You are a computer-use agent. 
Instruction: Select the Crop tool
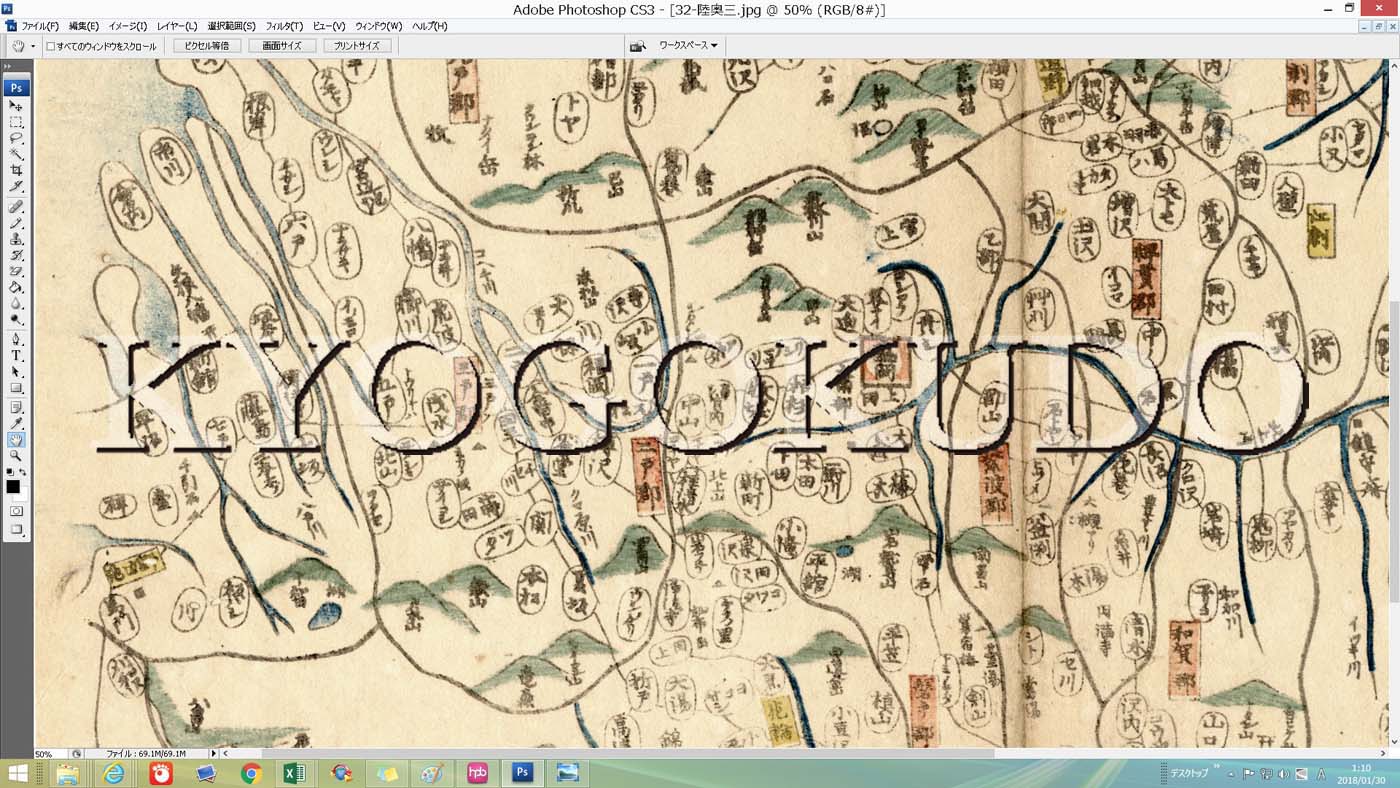[x=16, y=171]
